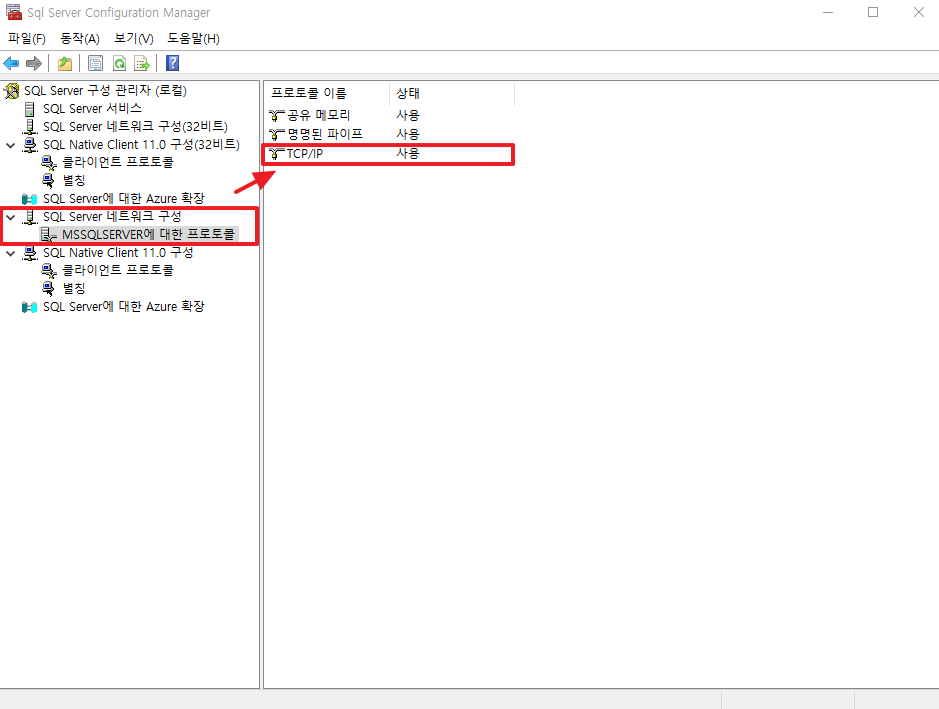Select the last SQL Server에 대한 Azure 확장 label
This screenshot has width=939, height=709.
(x=124, y=307)
